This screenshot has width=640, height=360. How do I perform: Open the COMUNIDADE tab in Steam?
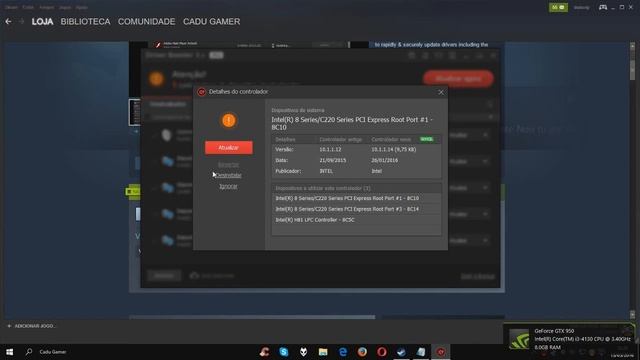(x=147, y=22)
